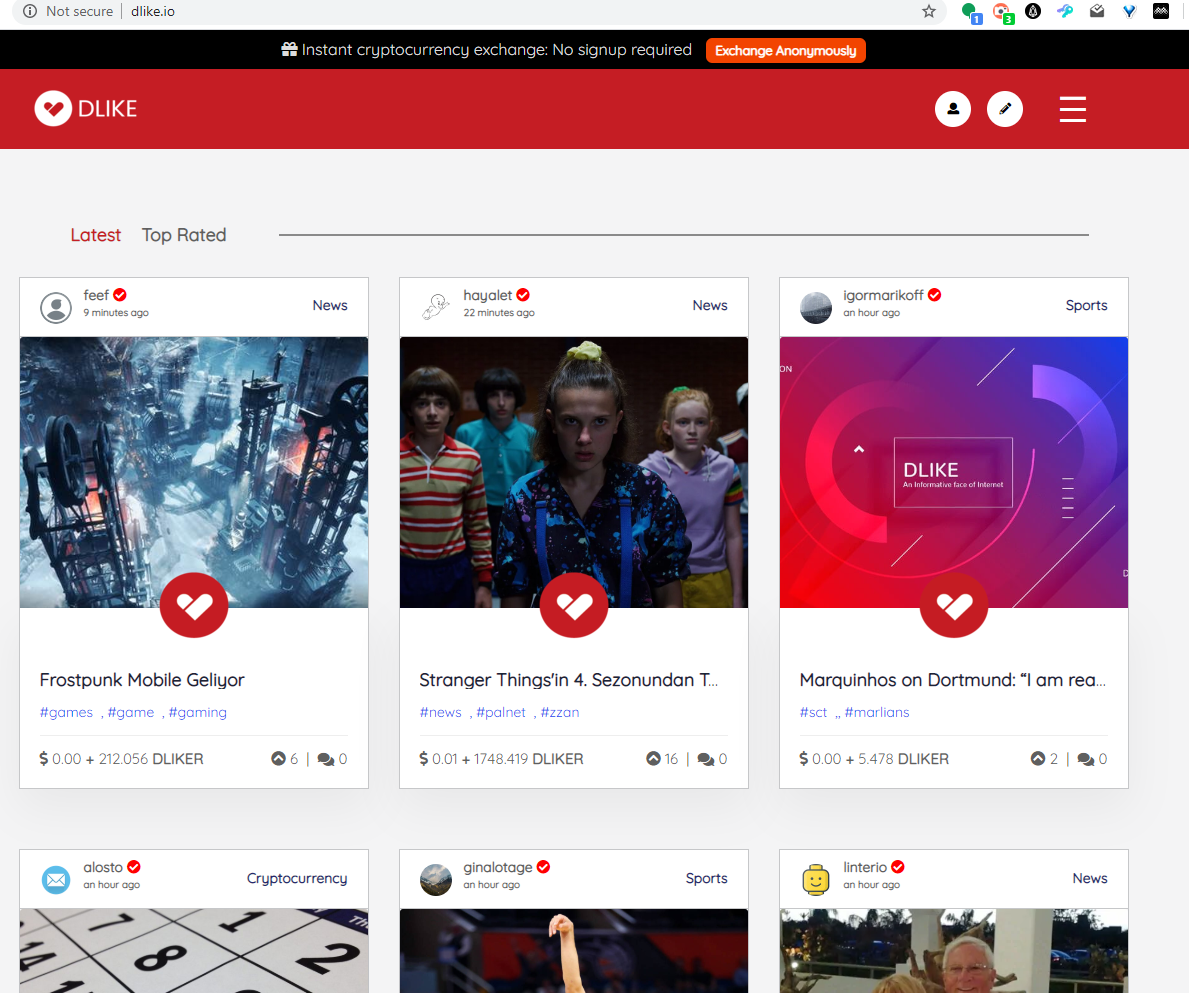View site security info icon
This screenshot has width=1189, height=993.
coord(30,11)
